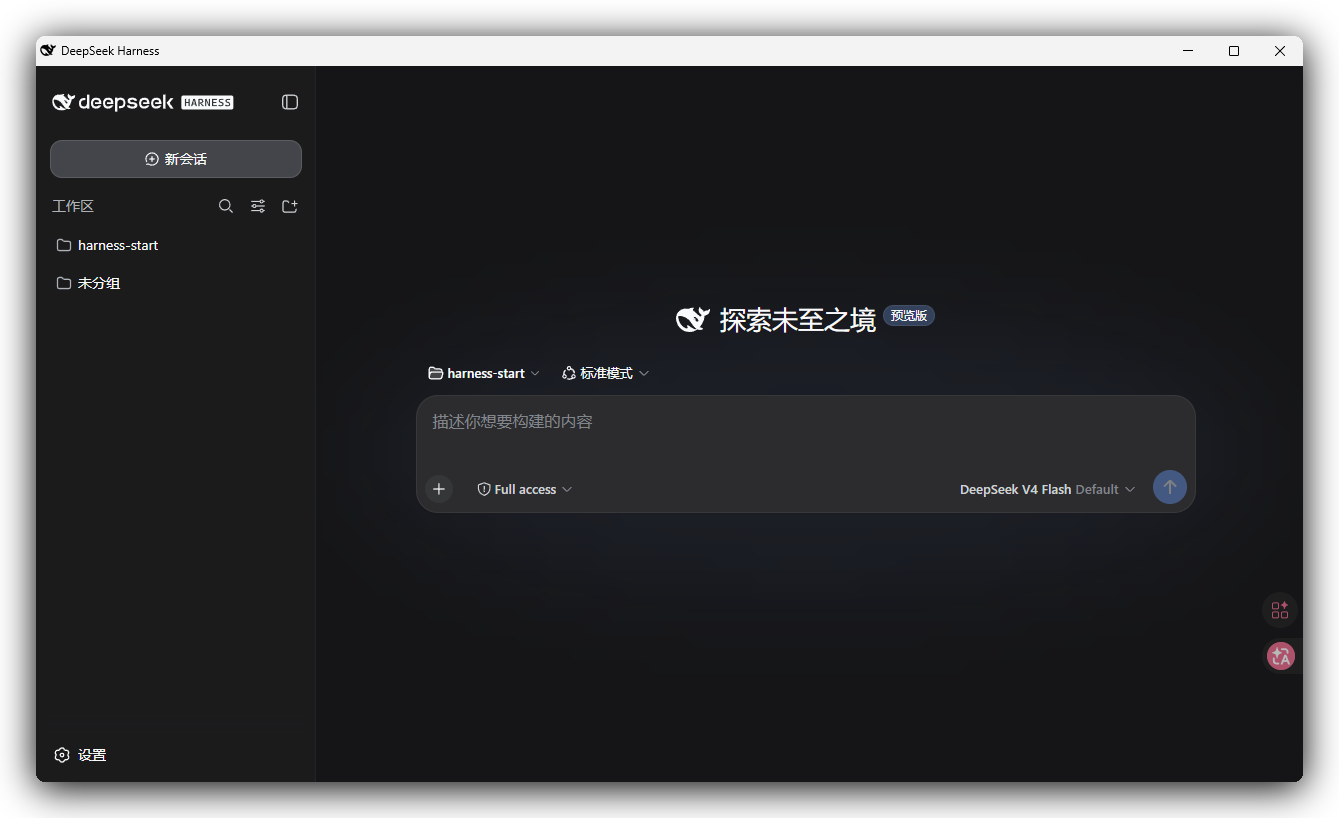Minimize the DeepSeek Harness window

click(1188, 51)
